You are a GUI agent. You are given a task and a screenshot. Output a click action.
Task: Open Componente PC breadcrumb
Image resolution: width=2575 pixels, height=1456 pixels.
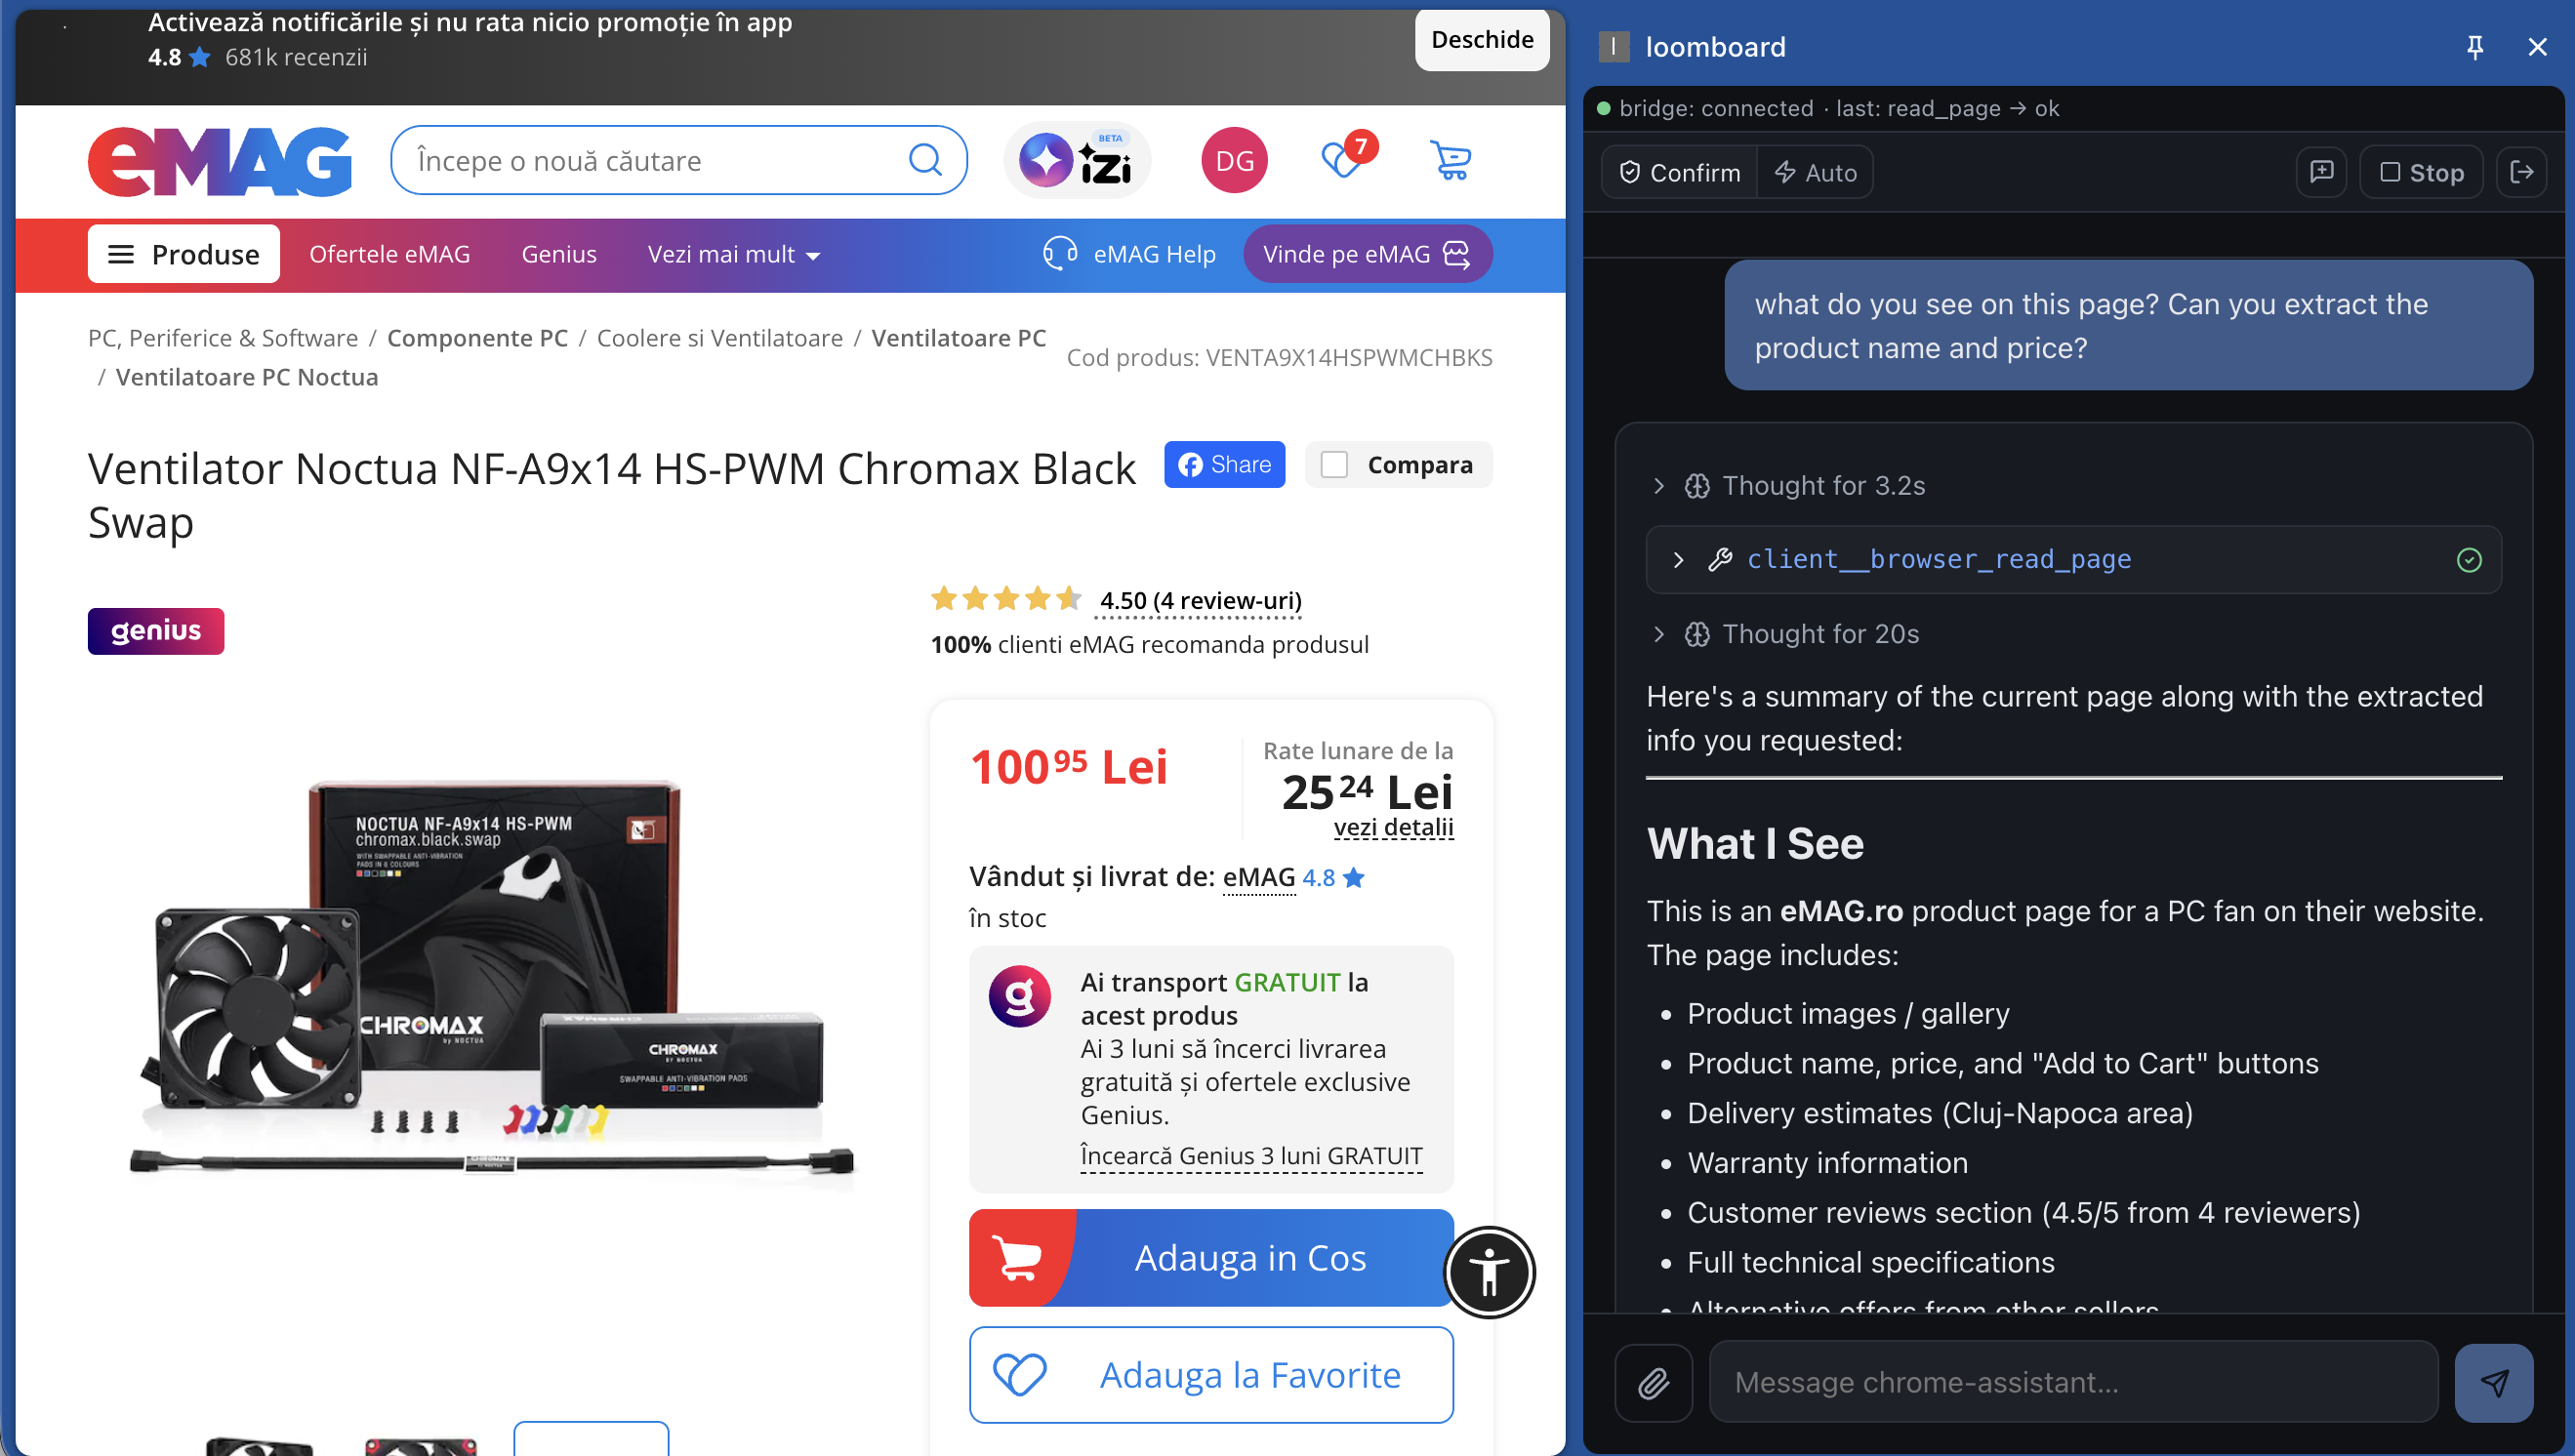(x=477, y=338)
